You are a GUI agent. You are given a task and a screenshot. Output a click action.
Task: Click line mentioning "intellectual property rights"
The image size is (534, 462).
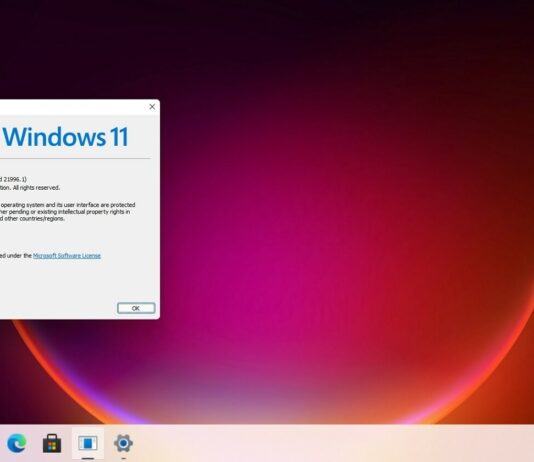point(65,212)
